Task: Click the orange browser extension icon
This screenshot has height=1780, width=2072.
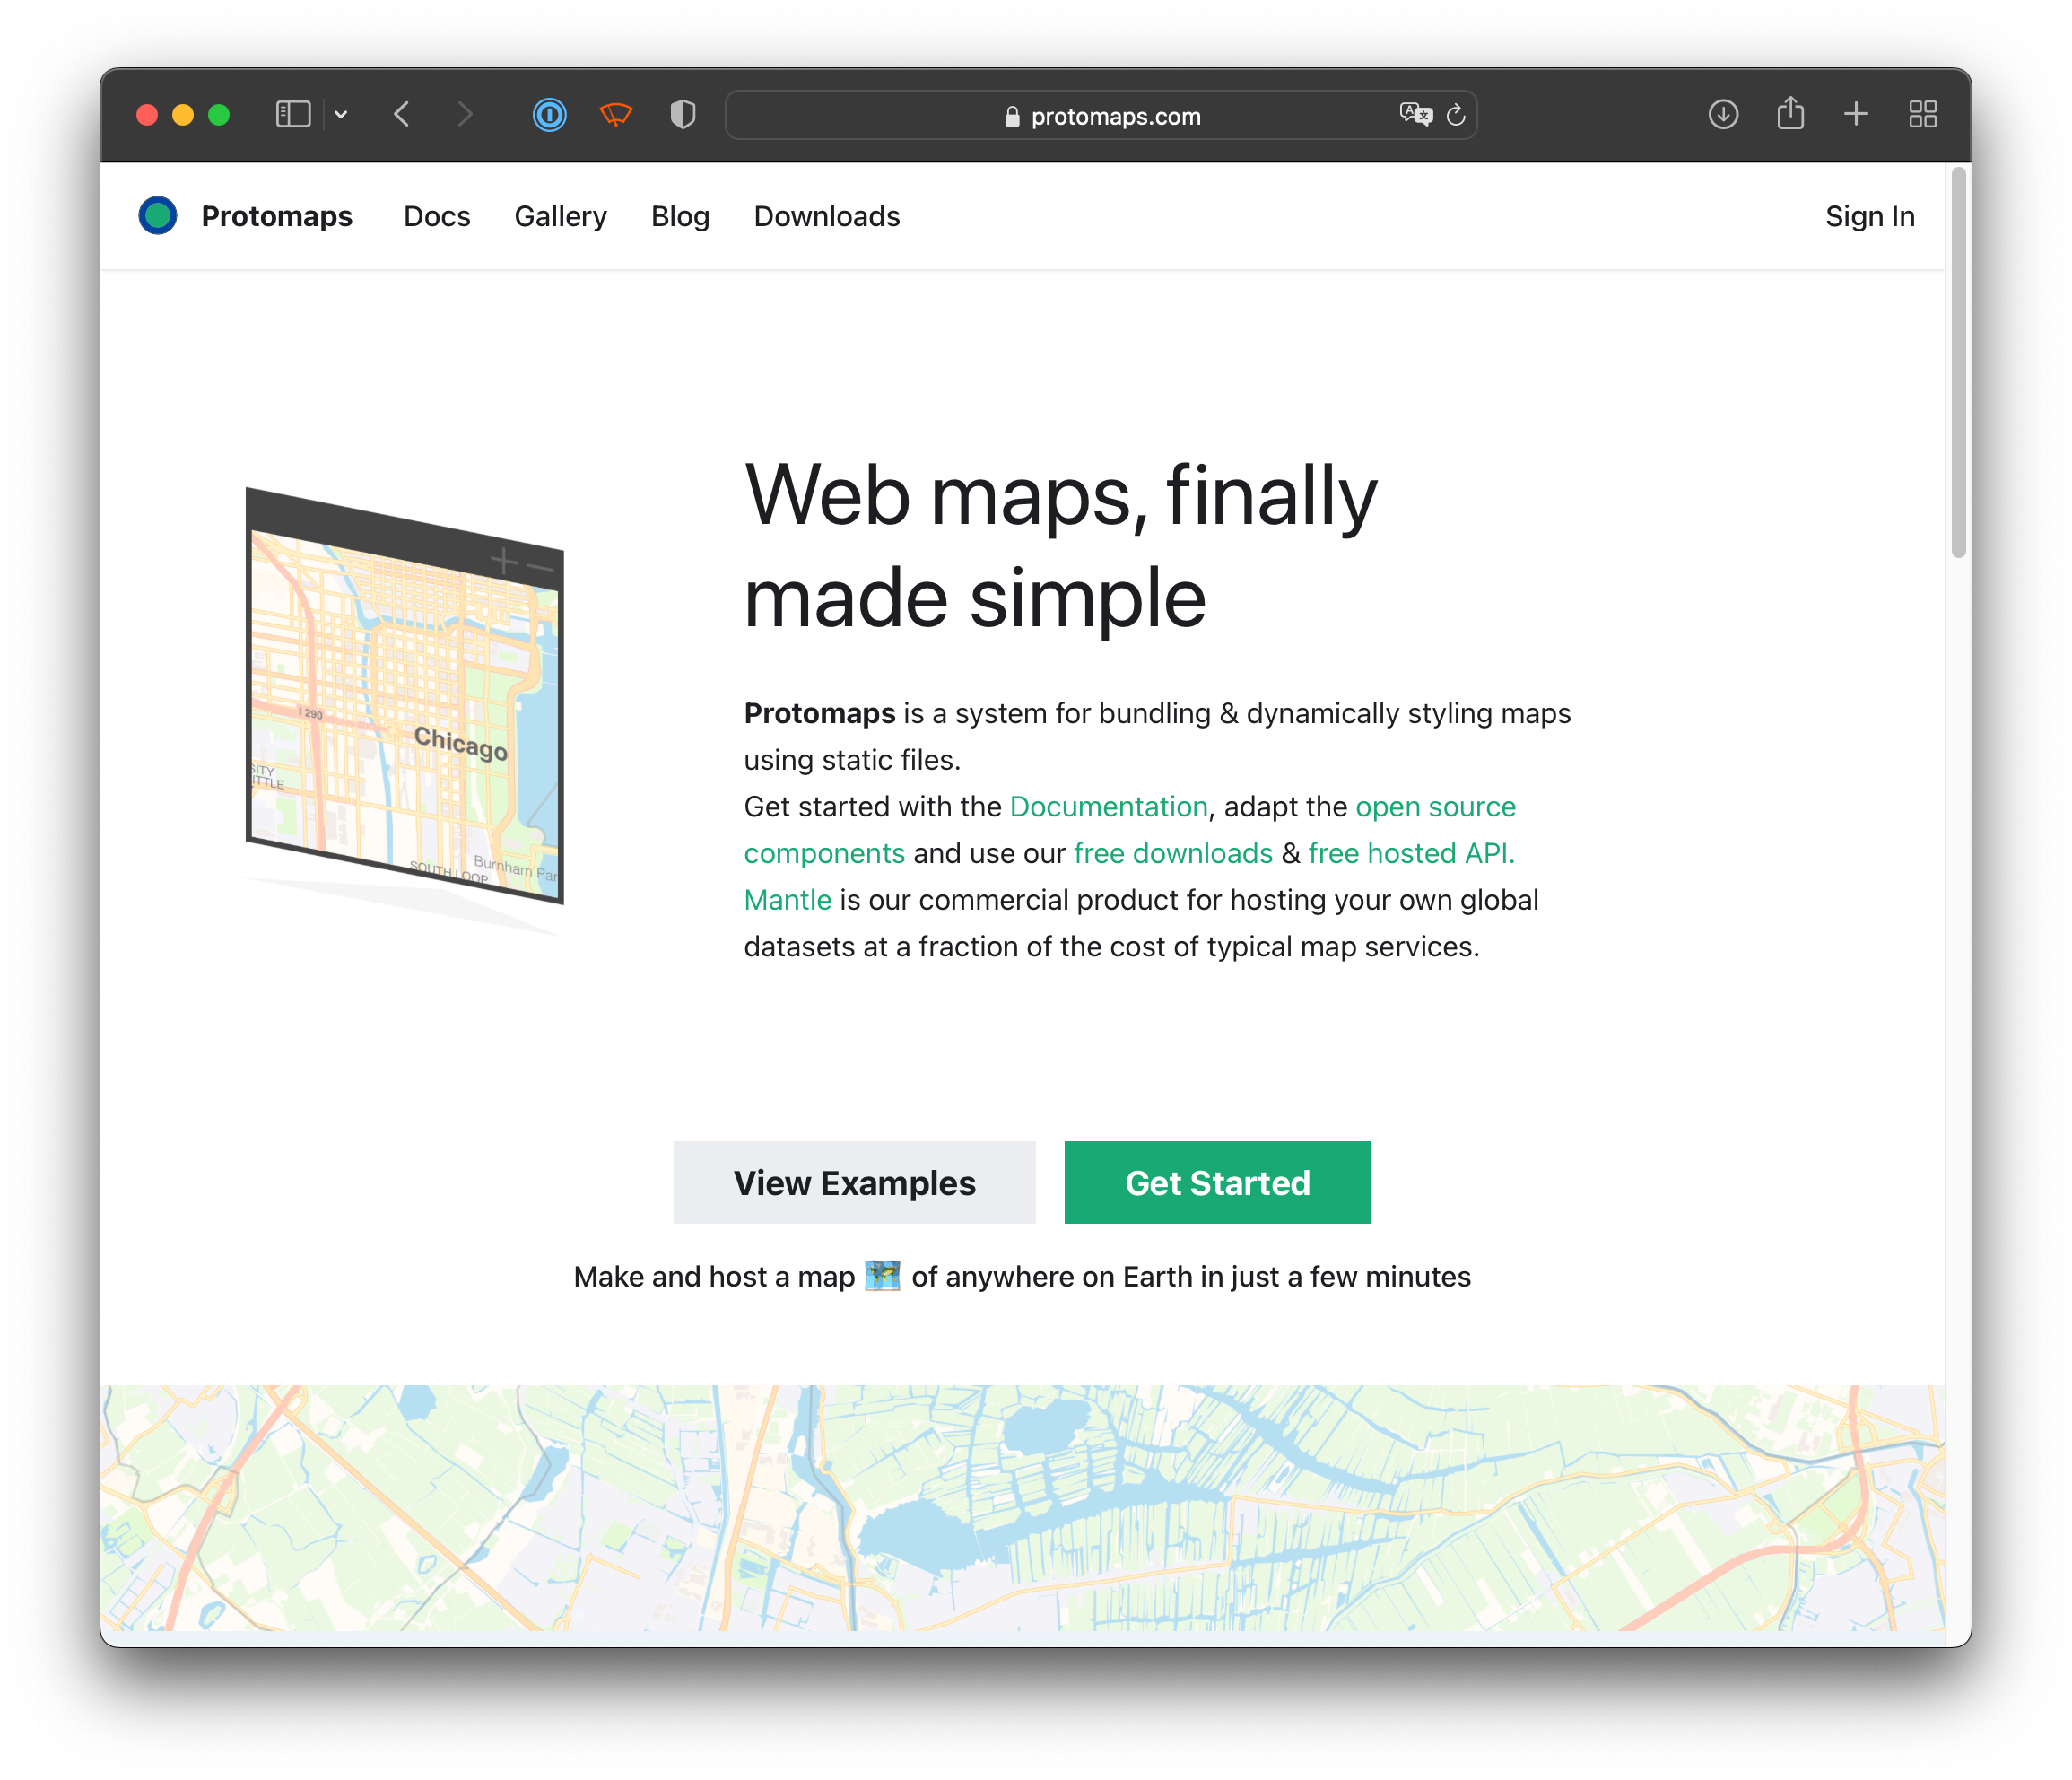Action: coord(616,114)
